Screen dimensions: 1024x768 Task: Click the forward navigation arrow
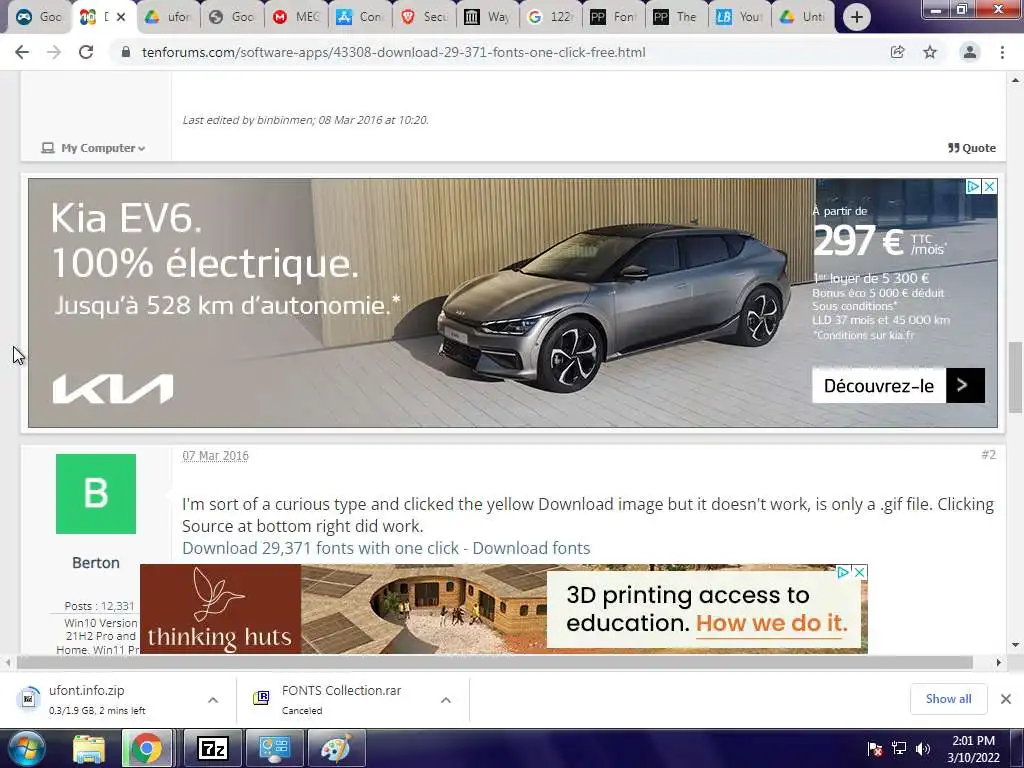click(54, 52)
